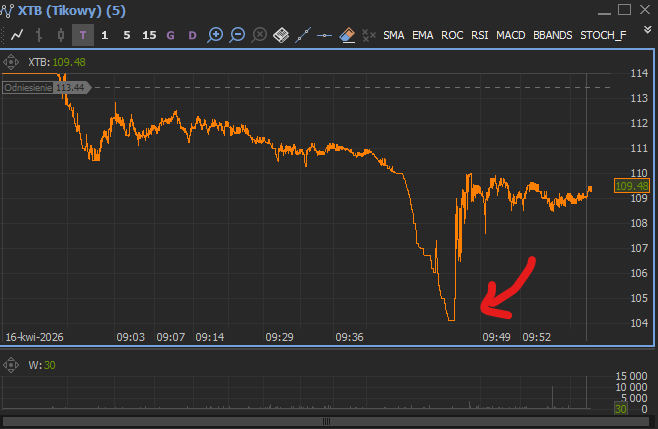Add EMA indicator
This screenshot has width=658, height=429.
pos(423,35)
